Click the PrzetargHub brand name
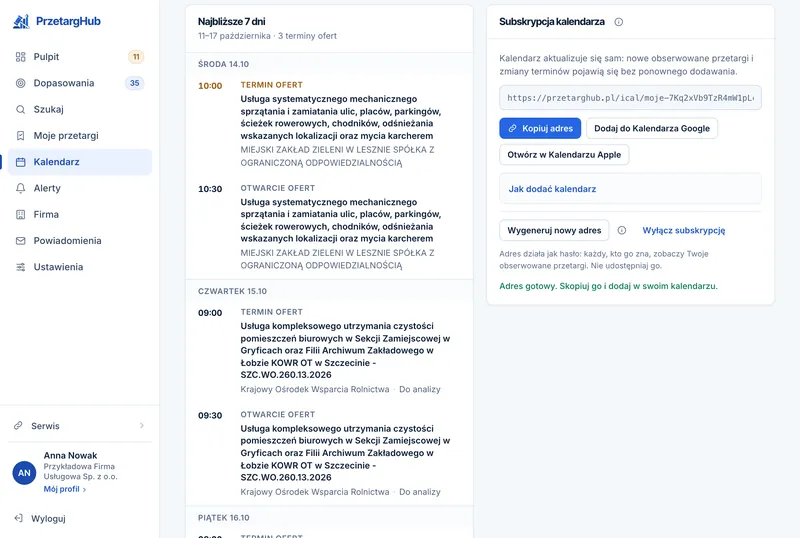This screenshot has height=538, width=800. 68,21
